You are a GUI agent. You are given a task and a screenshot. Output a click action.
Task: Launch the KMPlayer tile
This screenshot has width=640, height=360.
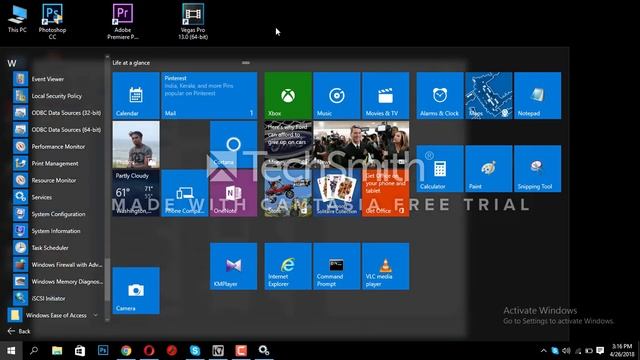pyautogui.click(x=233, y=266)
